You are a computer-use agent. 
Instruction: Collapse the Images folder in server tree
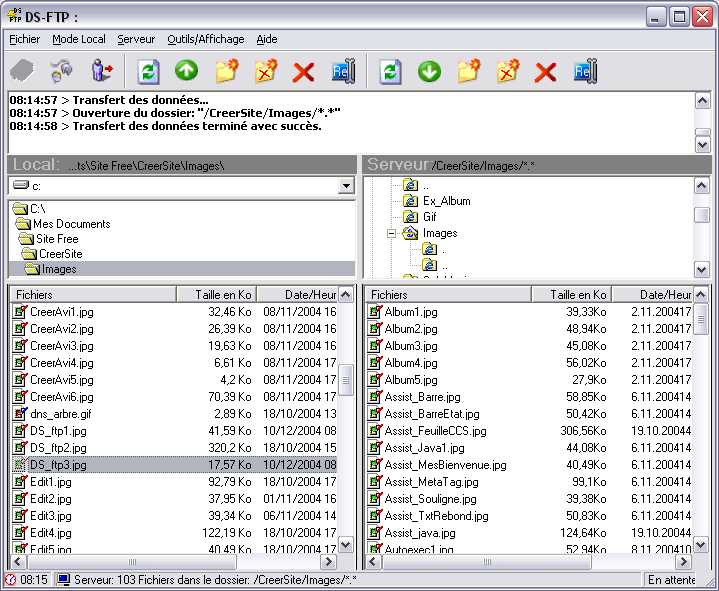392,233
